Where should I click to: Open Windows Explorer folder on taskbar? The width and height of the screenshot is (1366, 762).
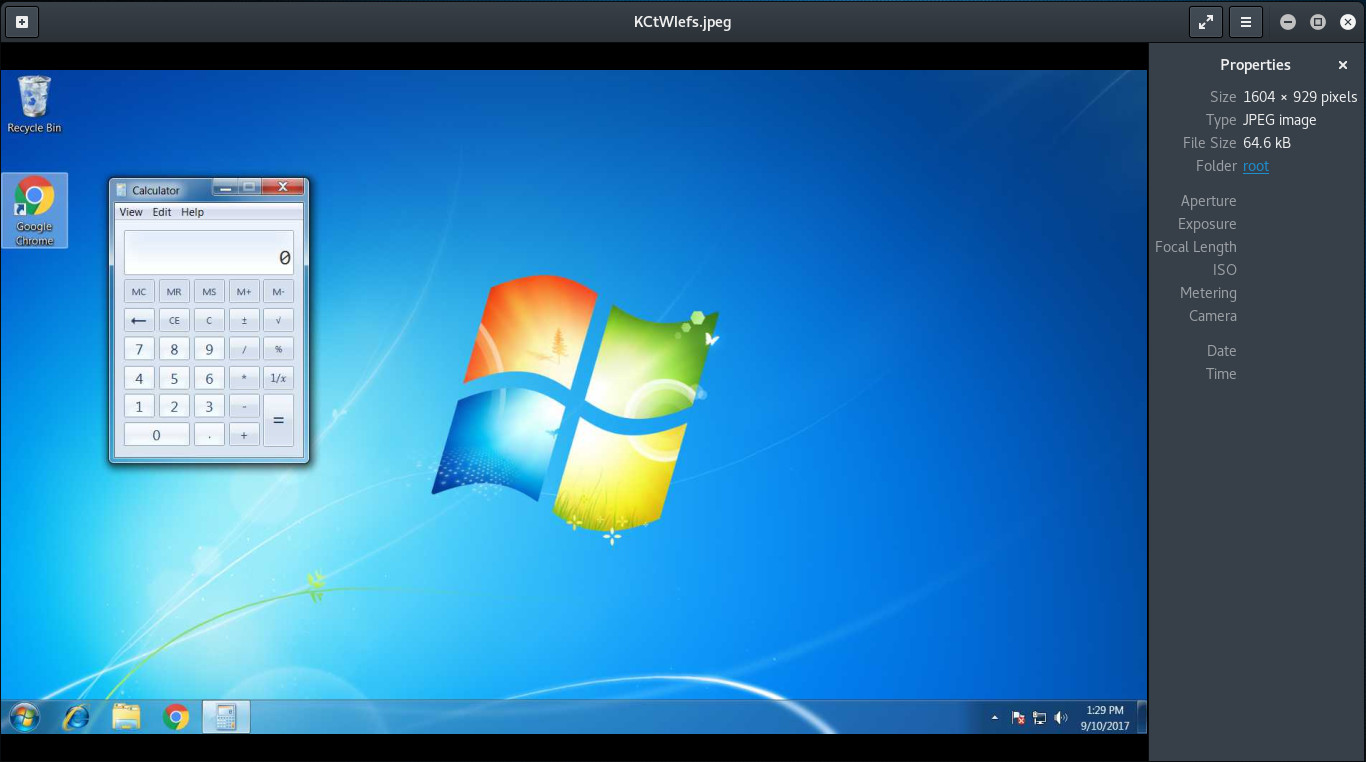click(126, 717)
